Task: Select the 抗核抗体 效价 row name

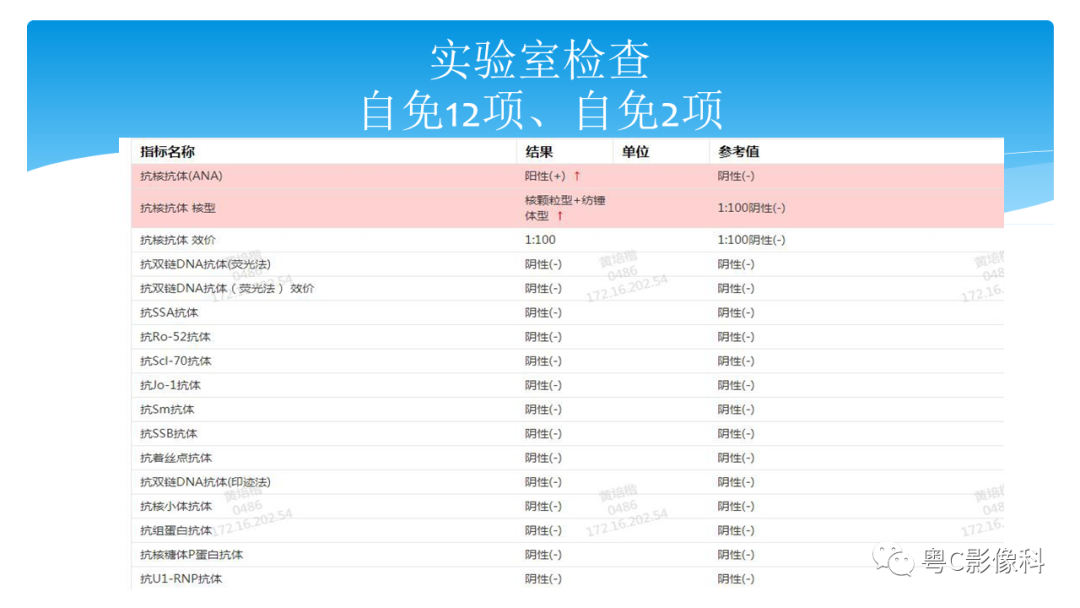Action: click(x=178, y=240)
